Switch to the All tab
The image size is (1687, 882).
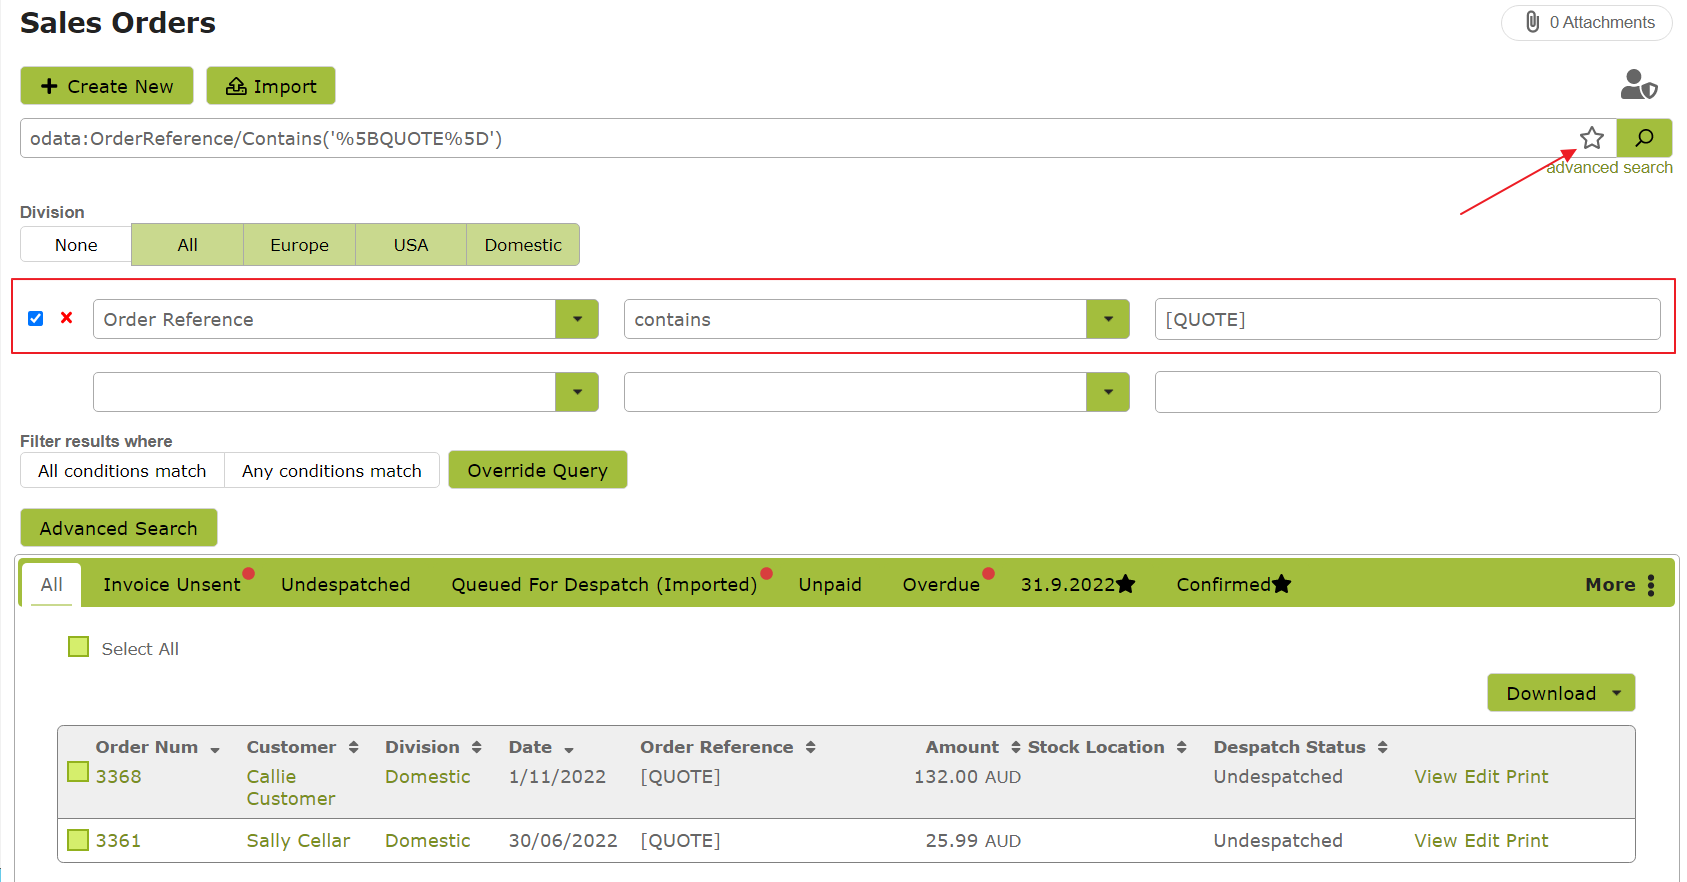click(x=52, y=585)
